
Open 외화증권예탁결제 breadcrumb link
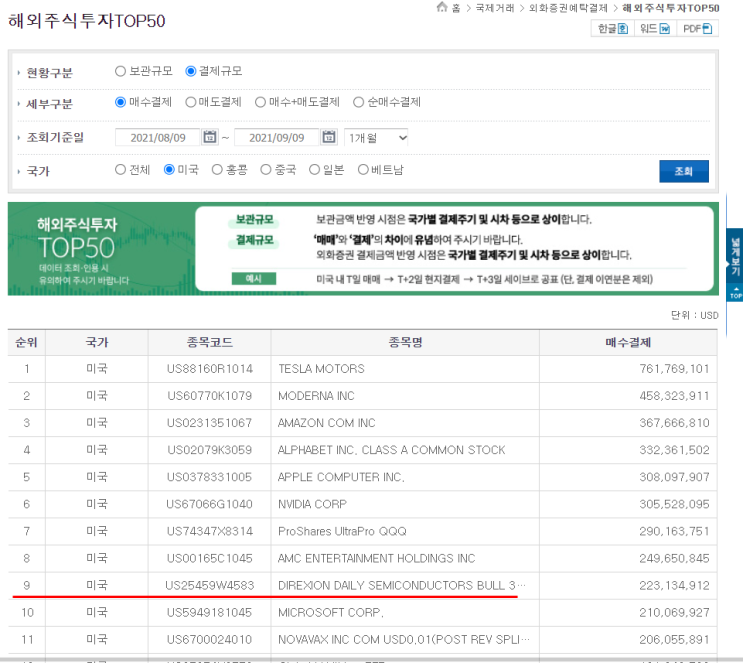tap(568, 8)
